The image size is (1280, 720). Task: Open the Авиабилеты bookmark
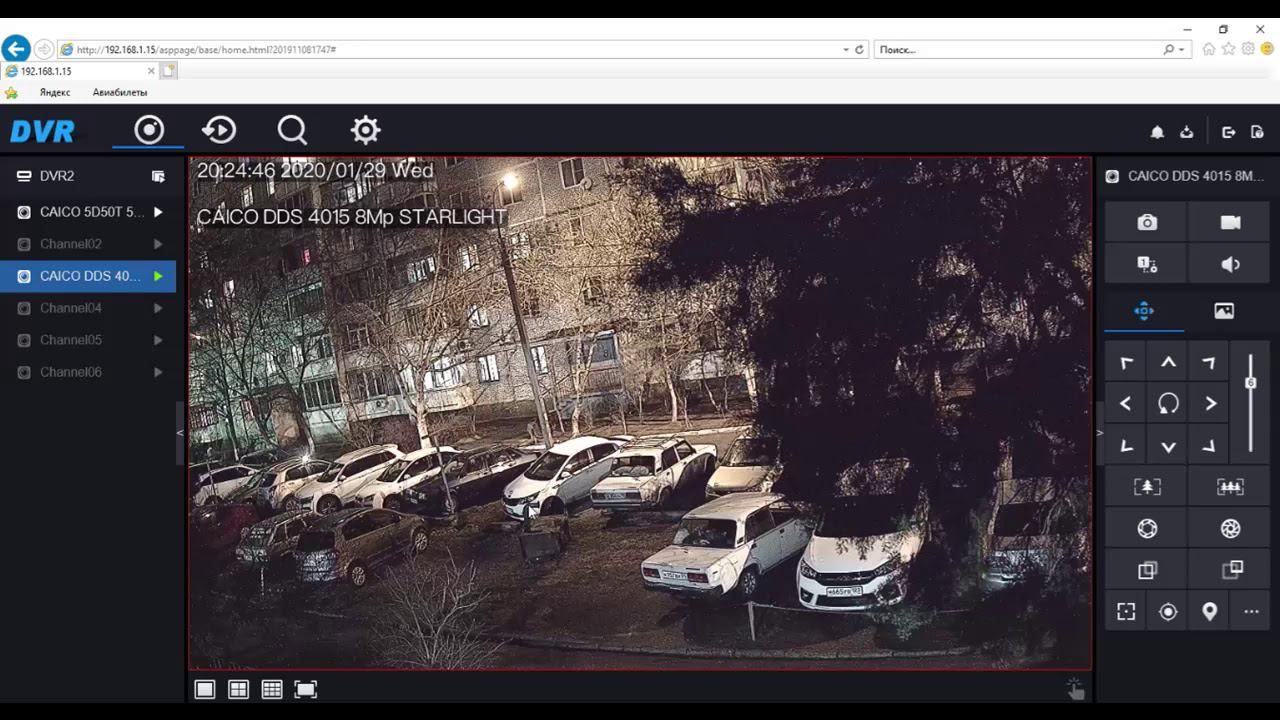click(x=120, y=92)
